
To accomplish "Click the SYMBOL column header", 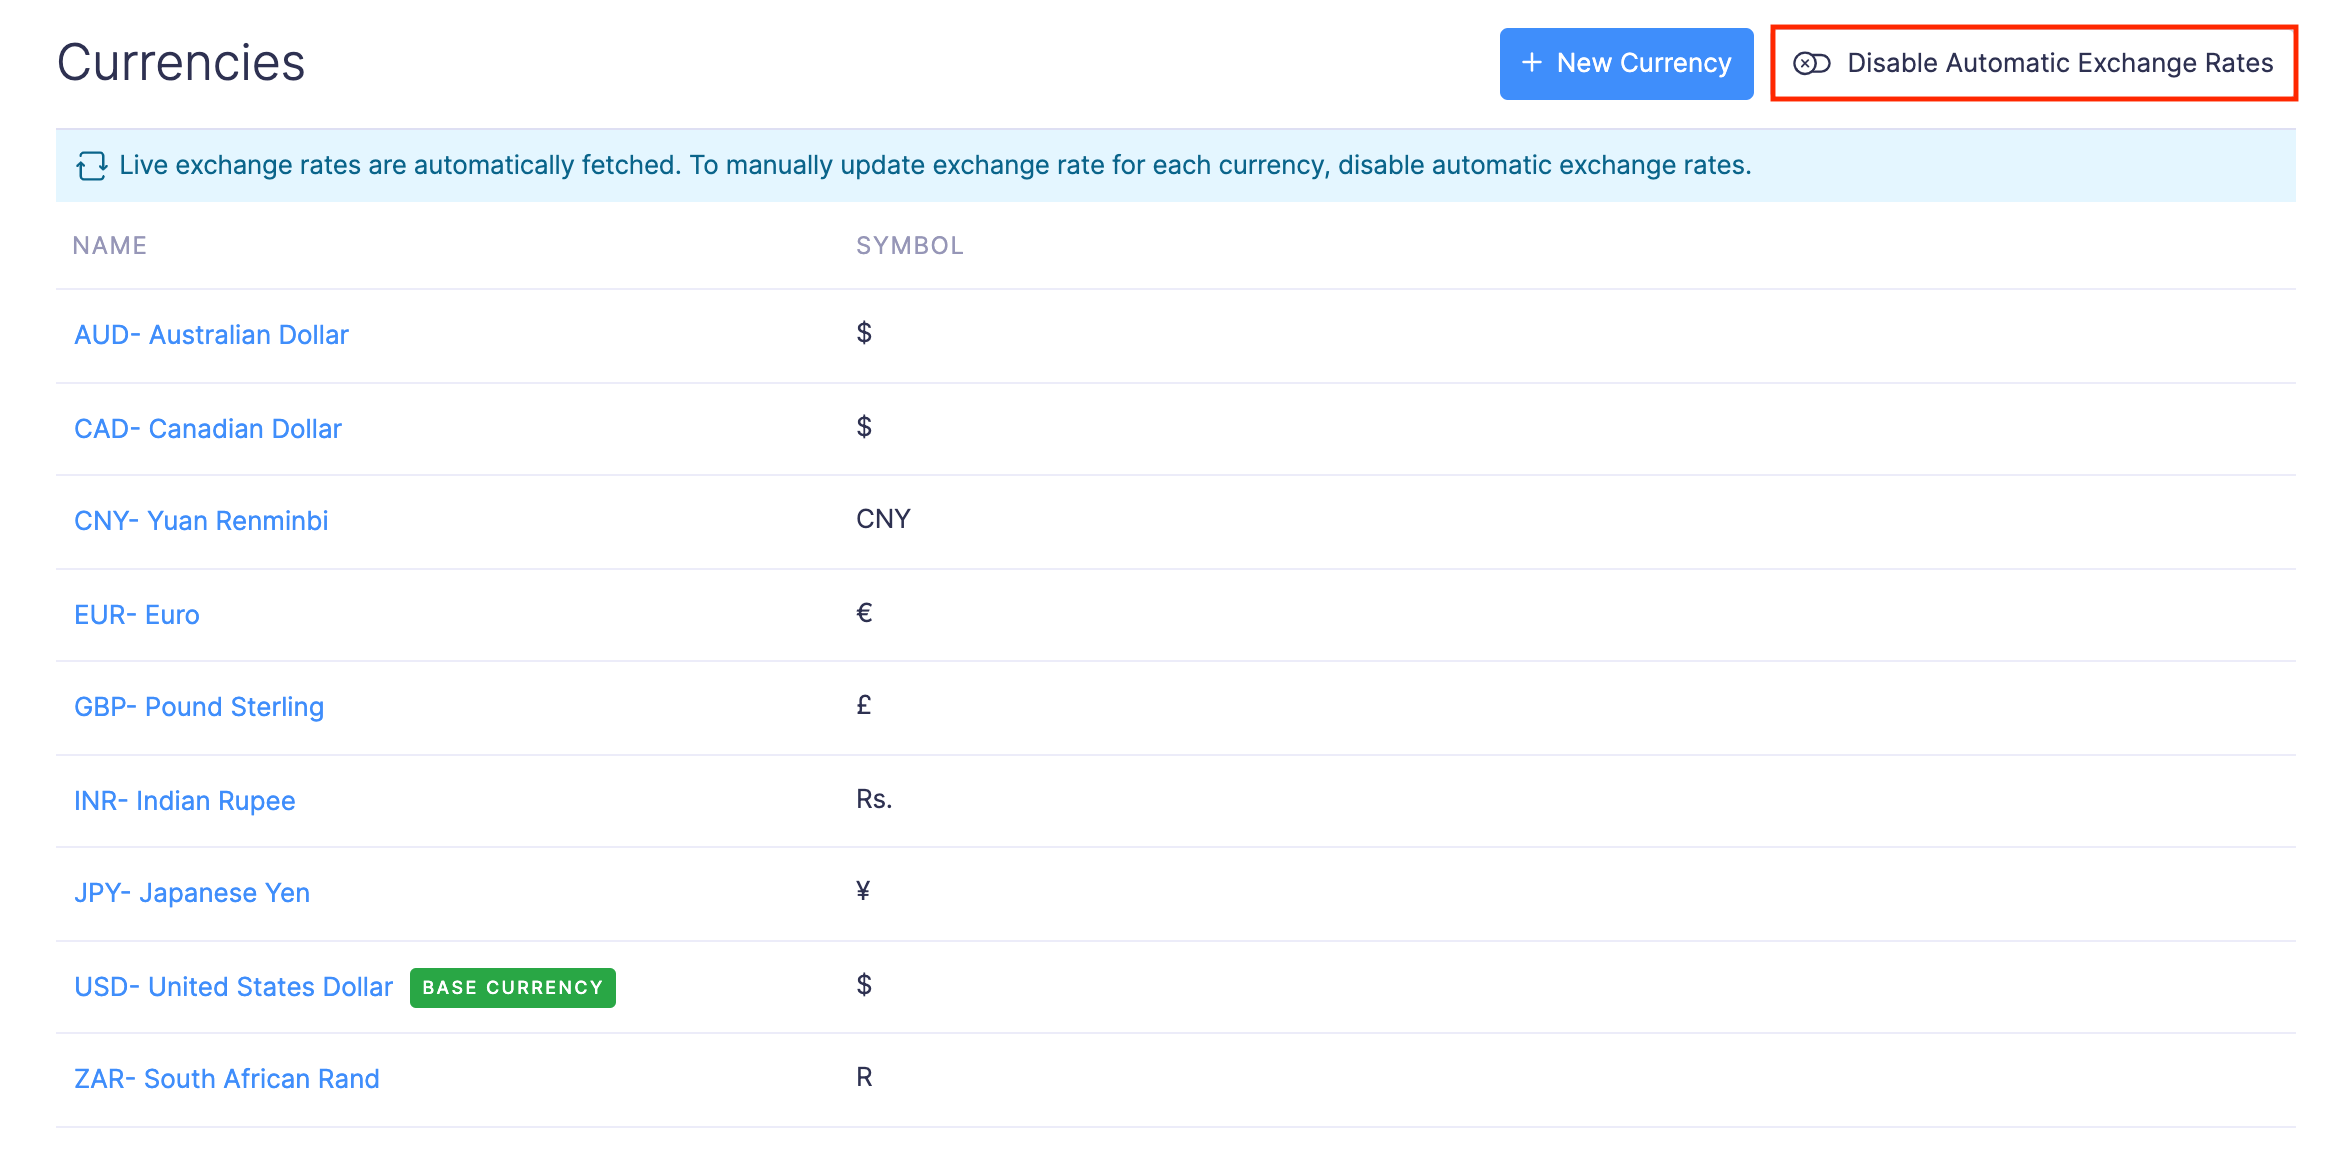I will (x=909, y=246).
